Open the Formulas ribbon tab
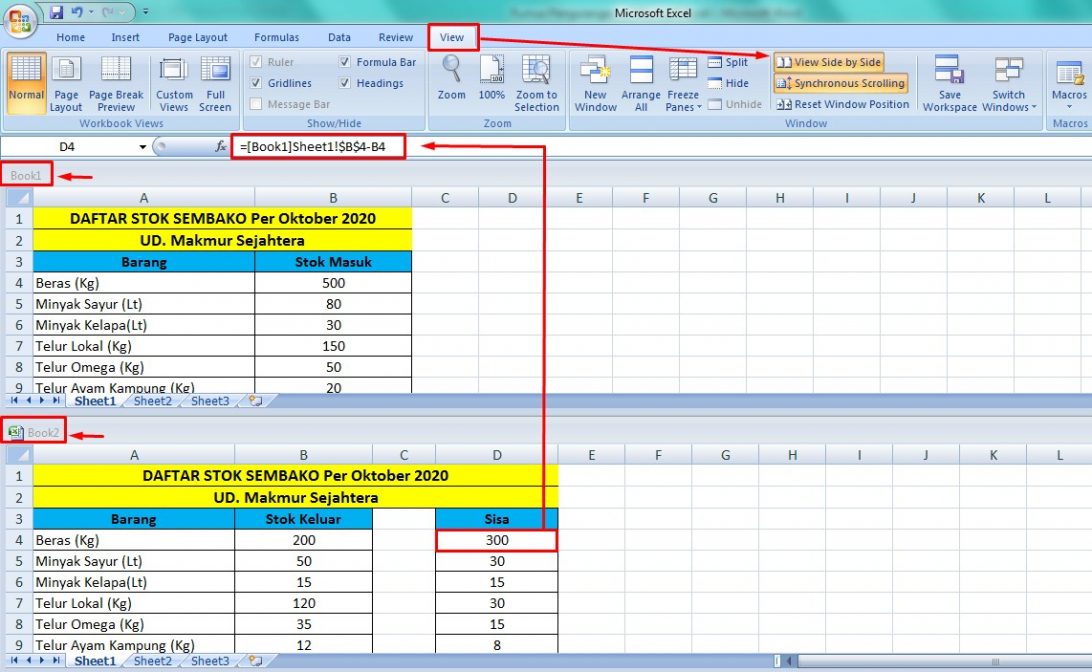 (276, 38)
